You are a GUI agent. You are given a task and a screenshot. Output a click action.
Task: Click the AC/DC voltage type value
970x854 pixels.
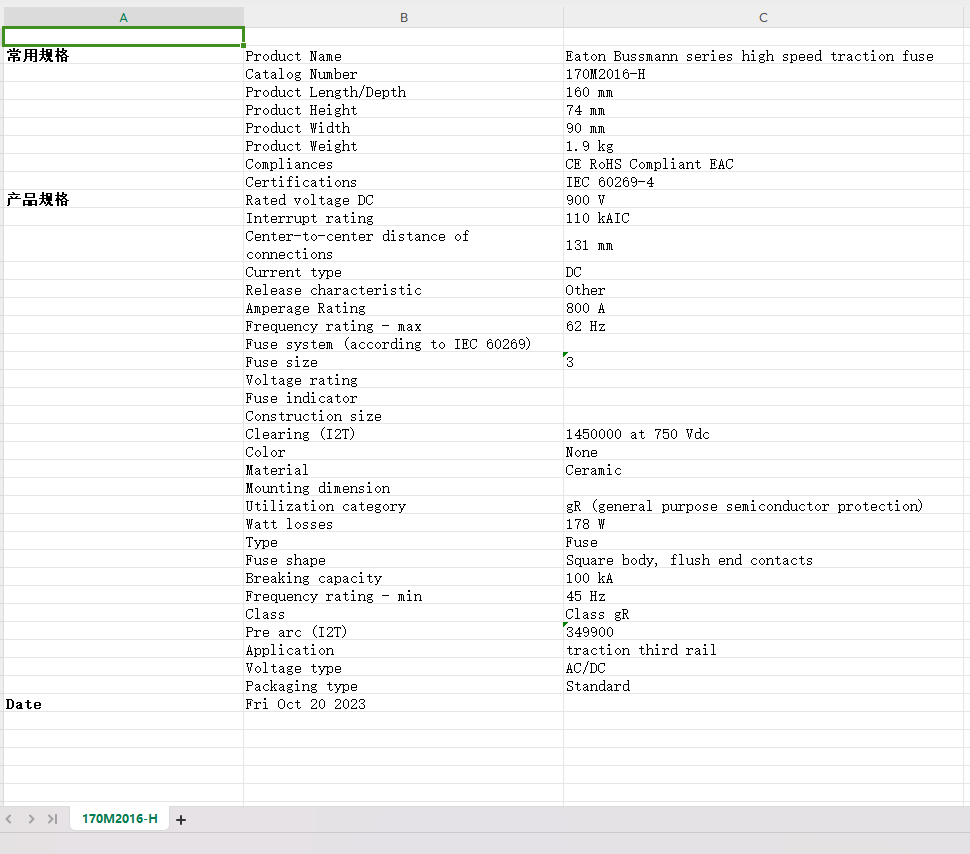(x=763, y=667)
